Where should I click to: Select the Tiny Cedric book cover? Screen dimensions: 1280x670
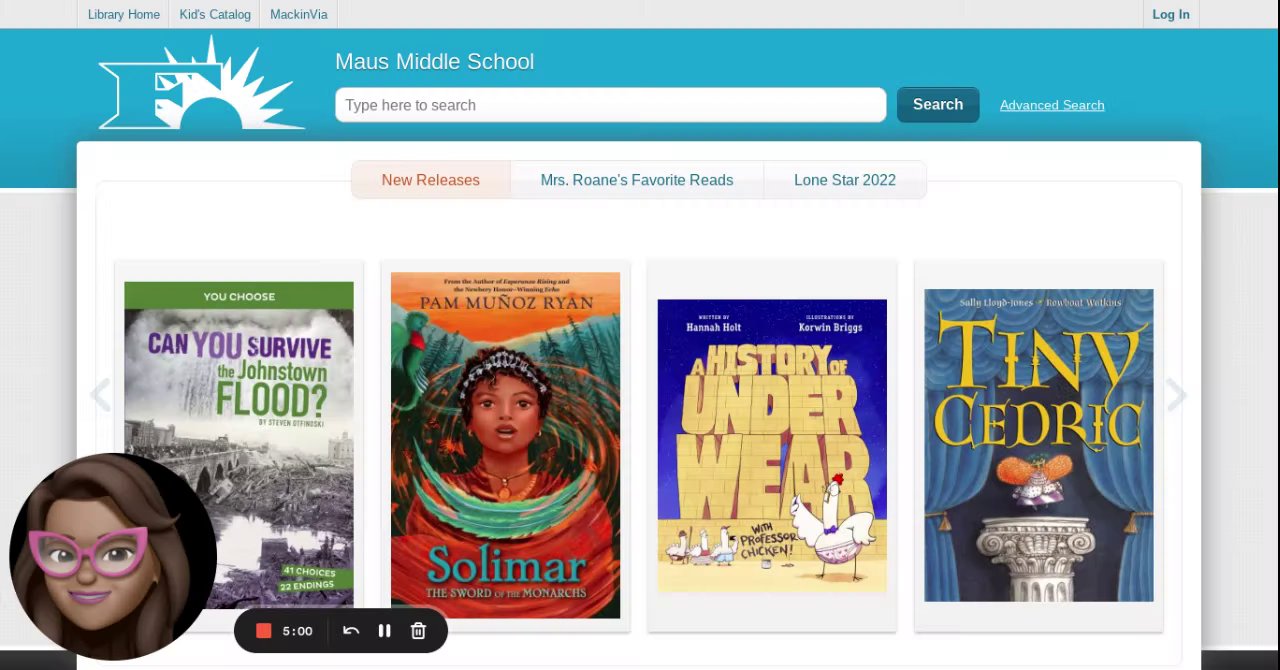click(x=1039, y=445)
